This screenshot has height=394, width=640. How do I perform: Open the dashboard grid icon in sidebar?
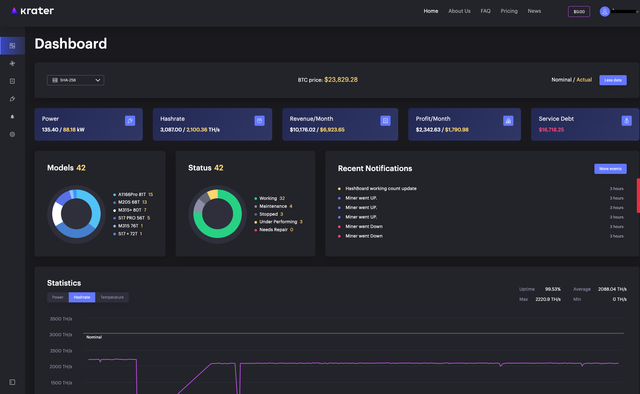(12, 46)
